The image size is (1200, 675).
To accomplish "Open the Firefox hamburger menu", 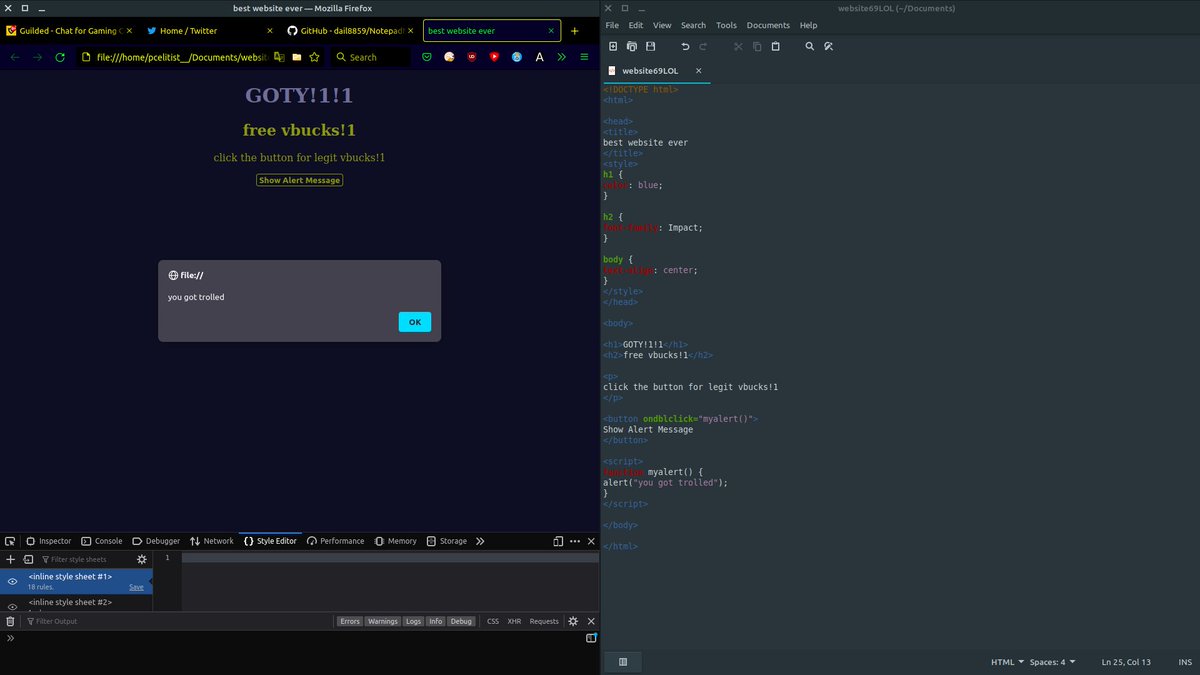I will click(585, 57).
